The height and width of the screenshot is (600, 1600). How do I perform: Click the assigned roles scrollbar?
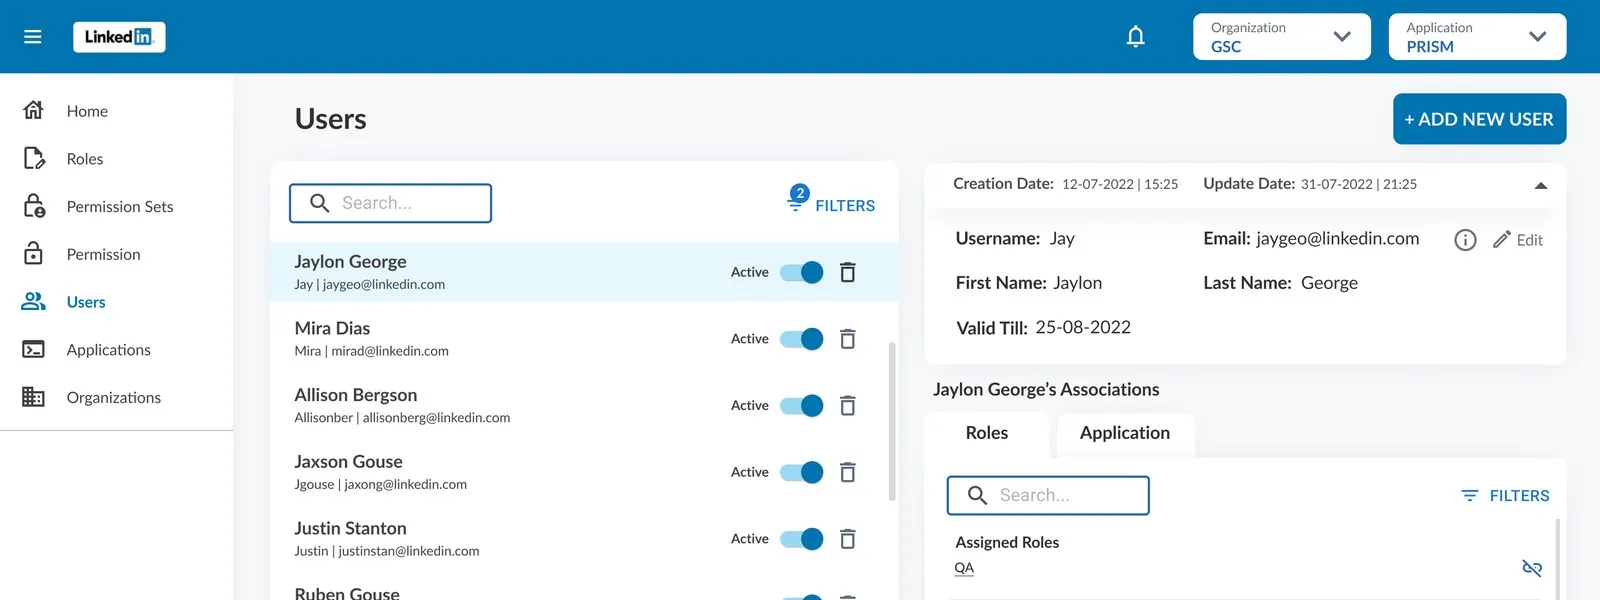[1557, 558]
